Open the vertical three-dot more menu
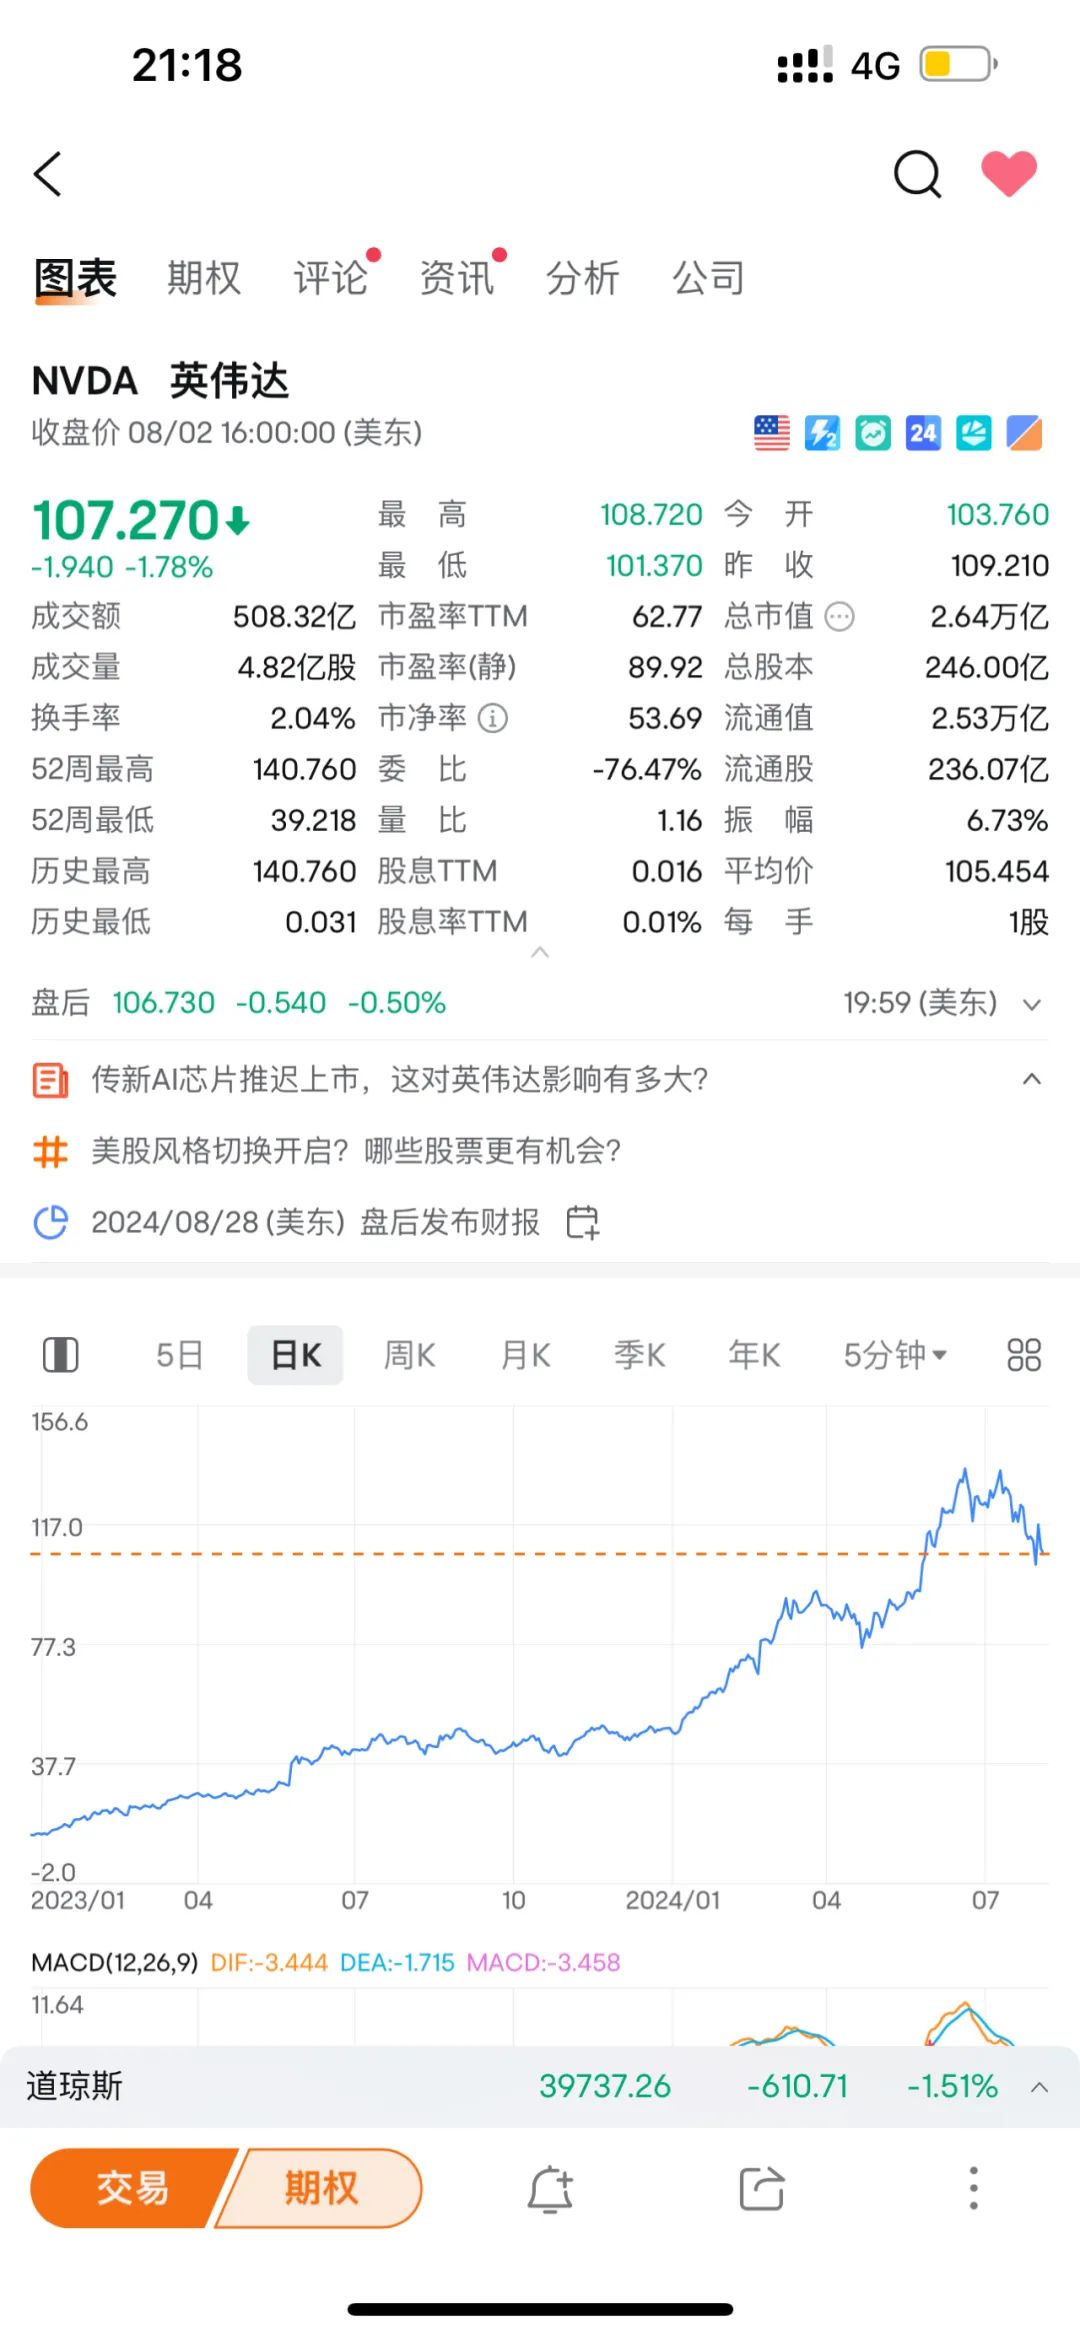The image size is (1080, 2336). coord(973,2188)
